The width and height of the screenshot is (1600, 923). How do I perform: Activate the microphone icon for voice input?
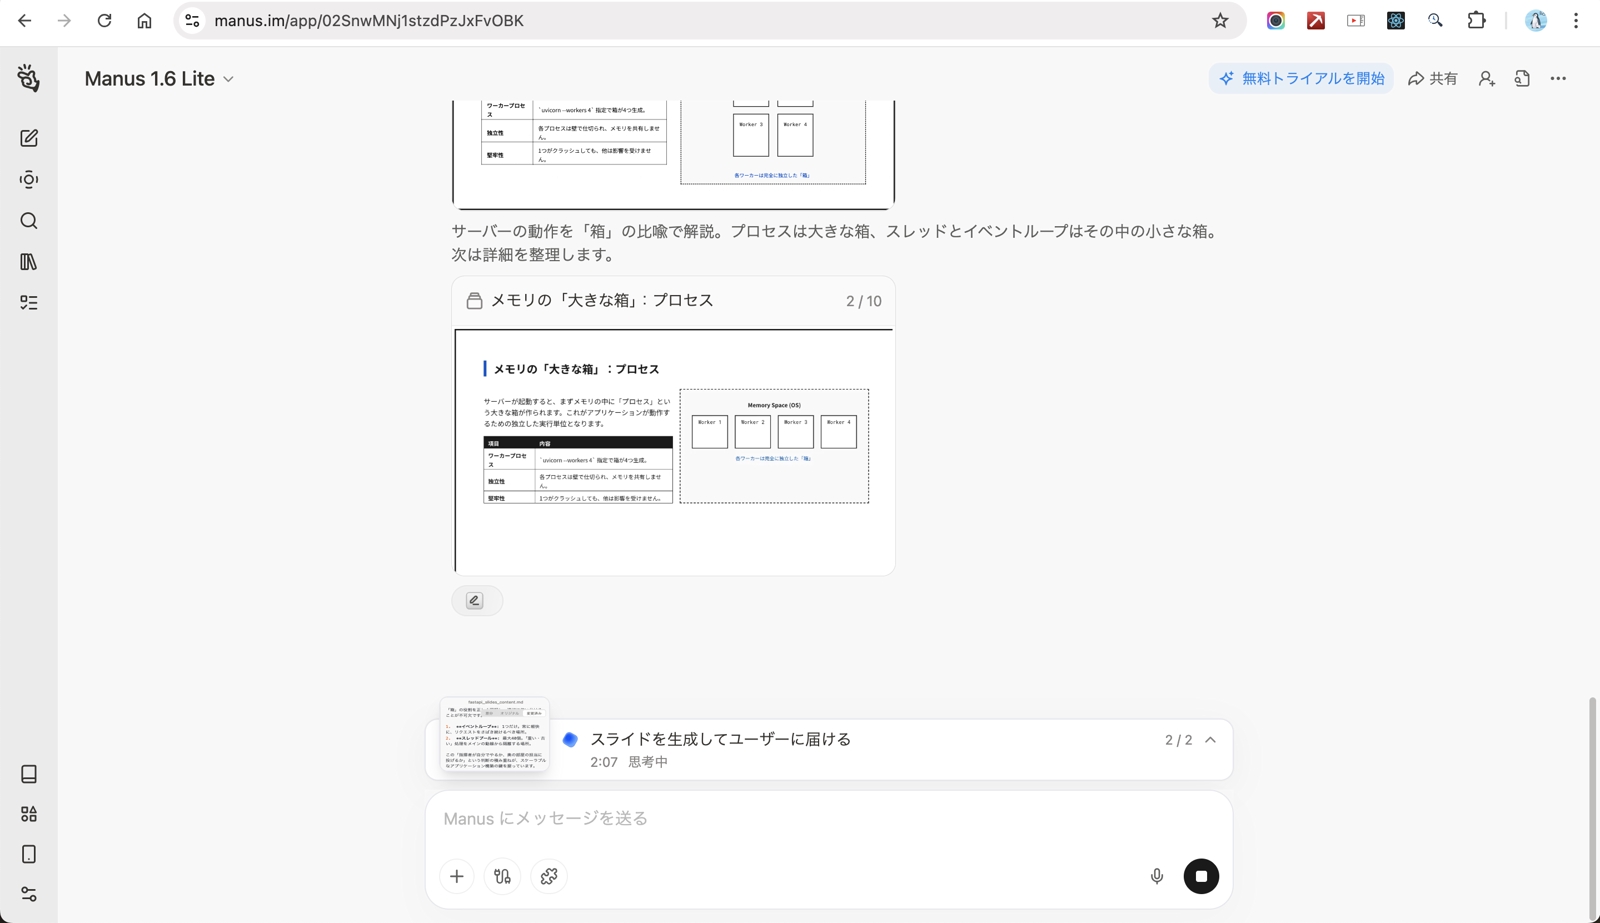coord(1156,876)
